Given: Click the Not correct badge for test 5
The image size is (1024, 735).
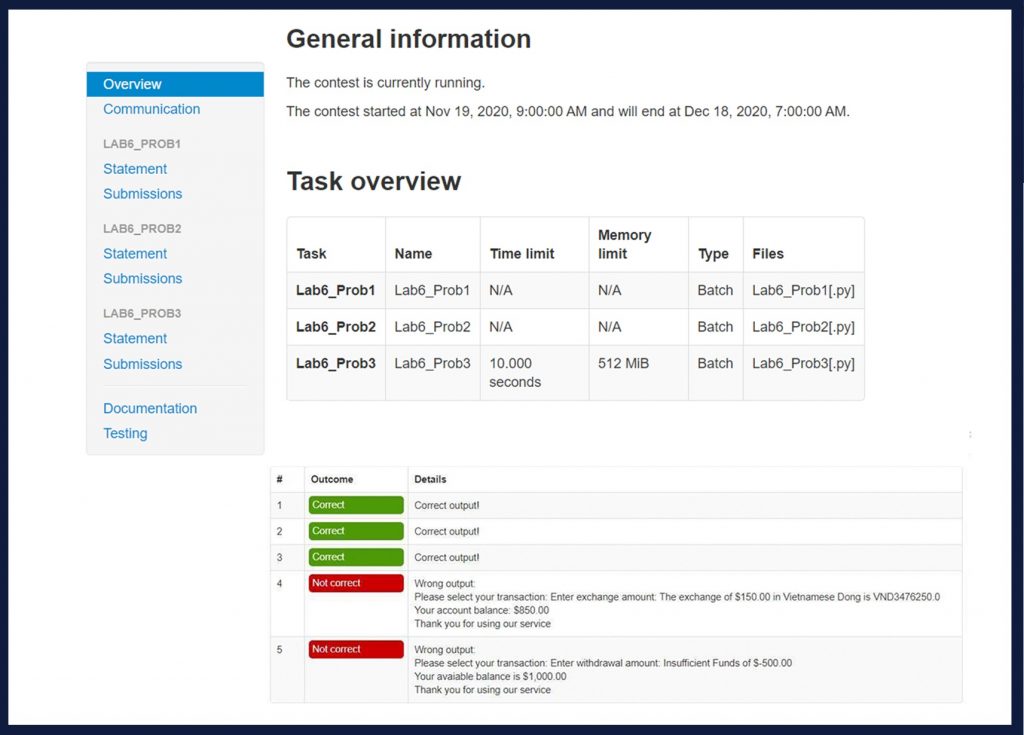Looking at the screenshot, I should [355, 649].
